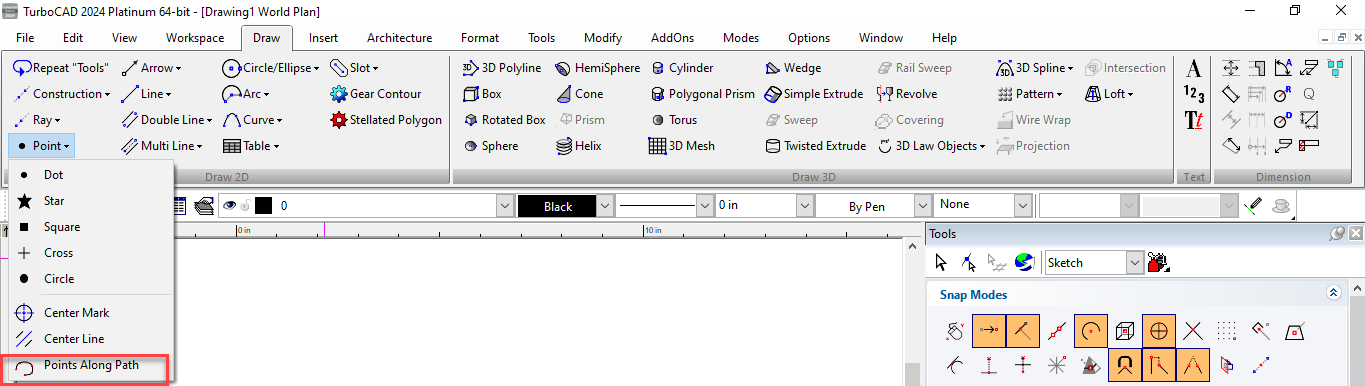Click the Simple Extrude tool

pos(813,94)
